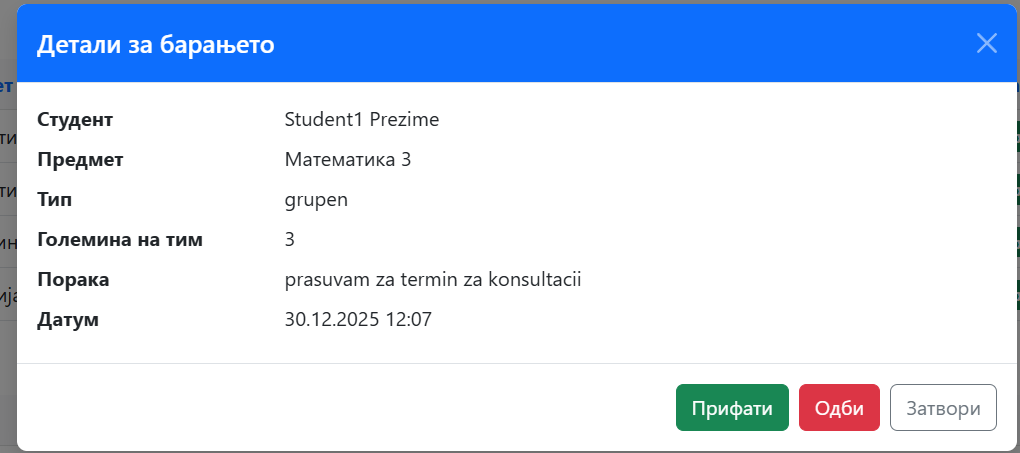Select the date value '30.12.2025 12:07'
The height and width of the screenshot is (453, 1020).
pos(358,320)
